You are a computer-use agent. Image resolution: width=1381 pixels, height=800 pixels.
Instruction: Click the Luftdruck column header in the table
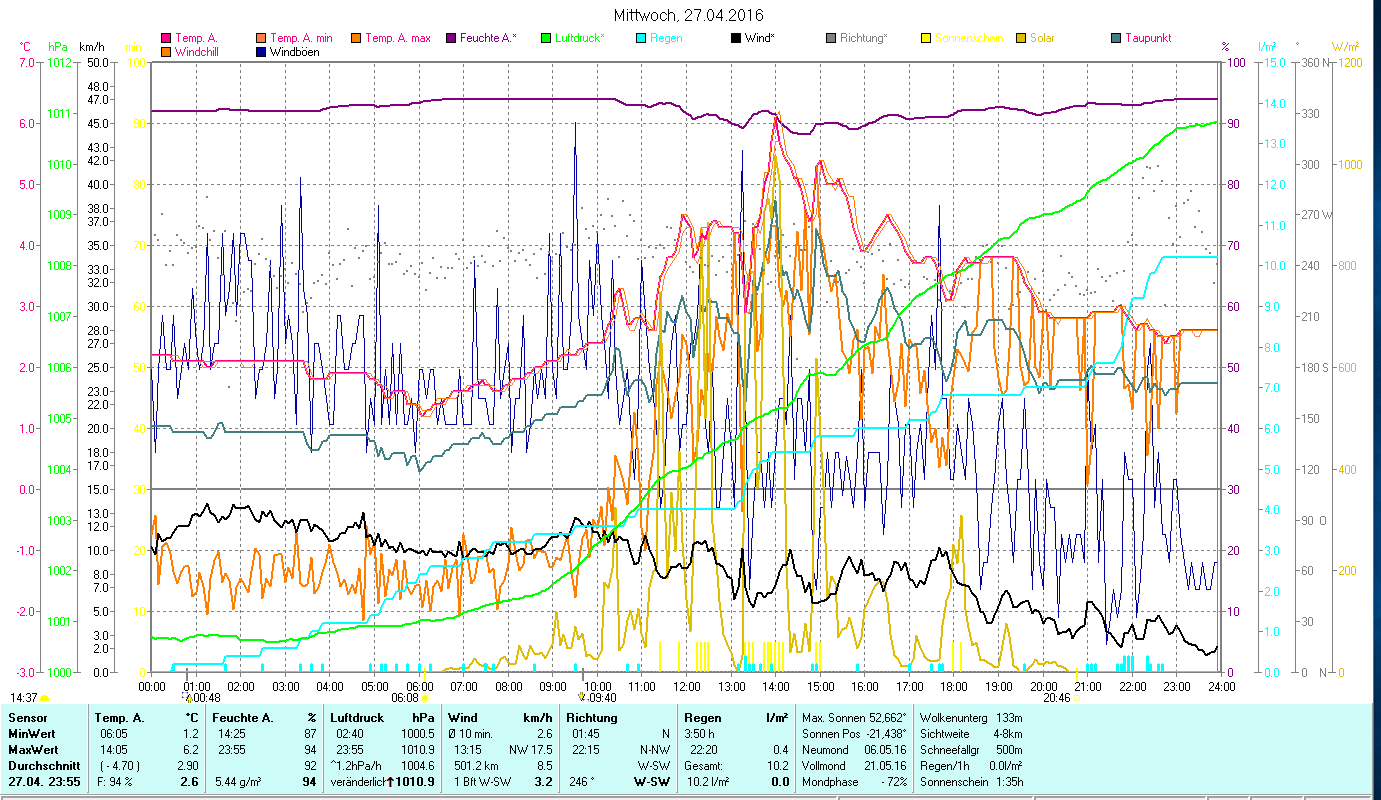[359, 718]
